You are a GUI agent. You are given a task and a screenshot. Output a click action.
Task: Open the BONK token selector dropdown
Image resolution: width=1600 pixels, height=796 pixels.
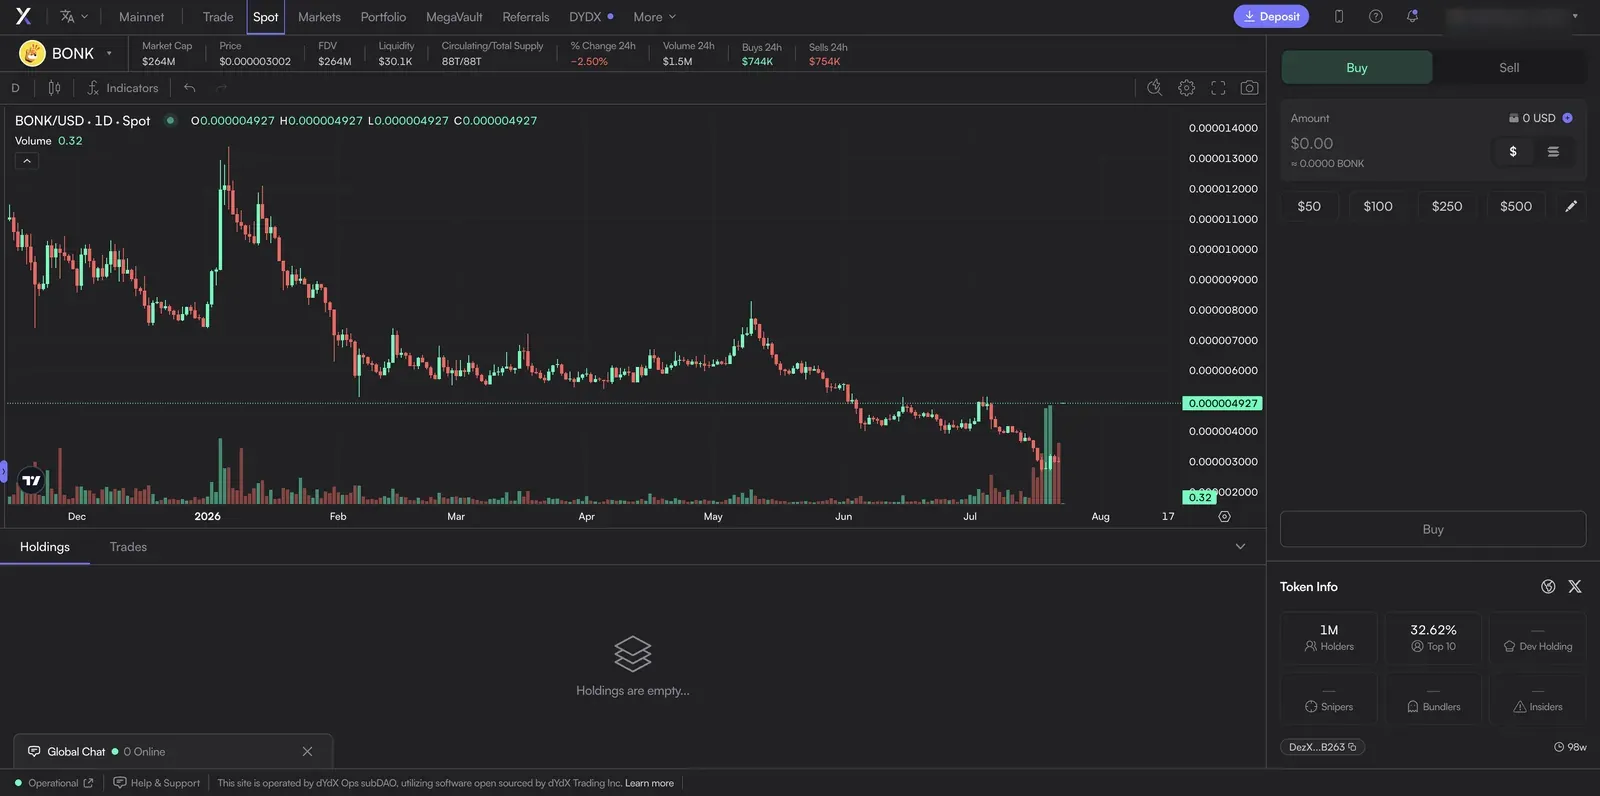(109, 53)
